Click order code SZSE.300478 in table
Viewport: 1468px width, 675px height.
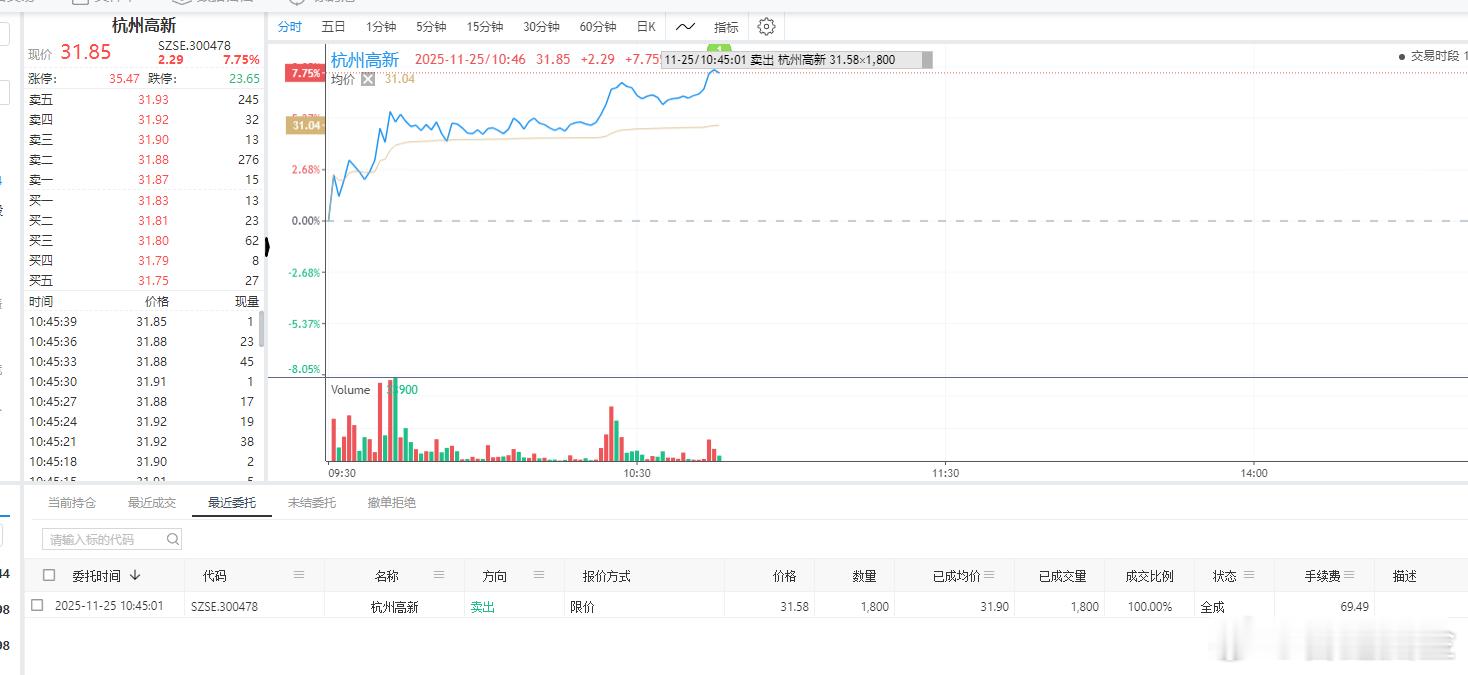coord(224,606)
